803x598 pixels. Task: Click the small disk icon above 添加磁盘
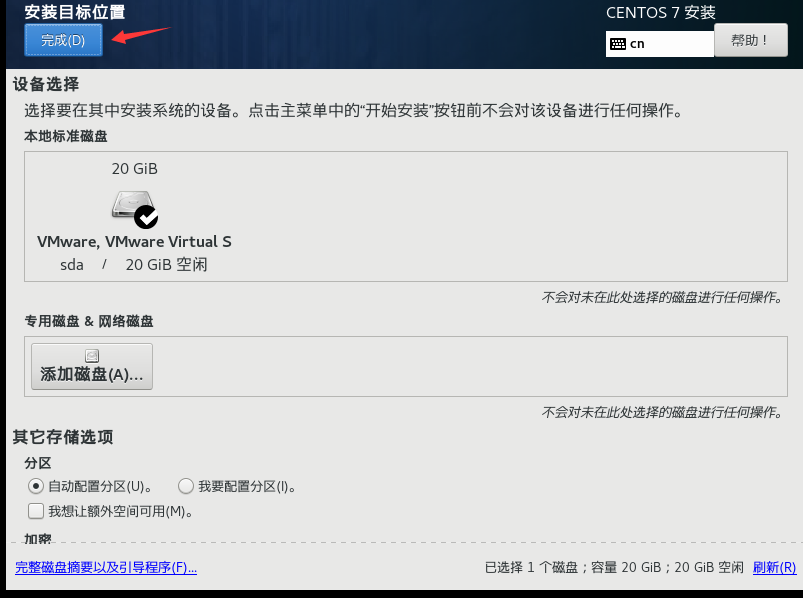coord(92,356)
